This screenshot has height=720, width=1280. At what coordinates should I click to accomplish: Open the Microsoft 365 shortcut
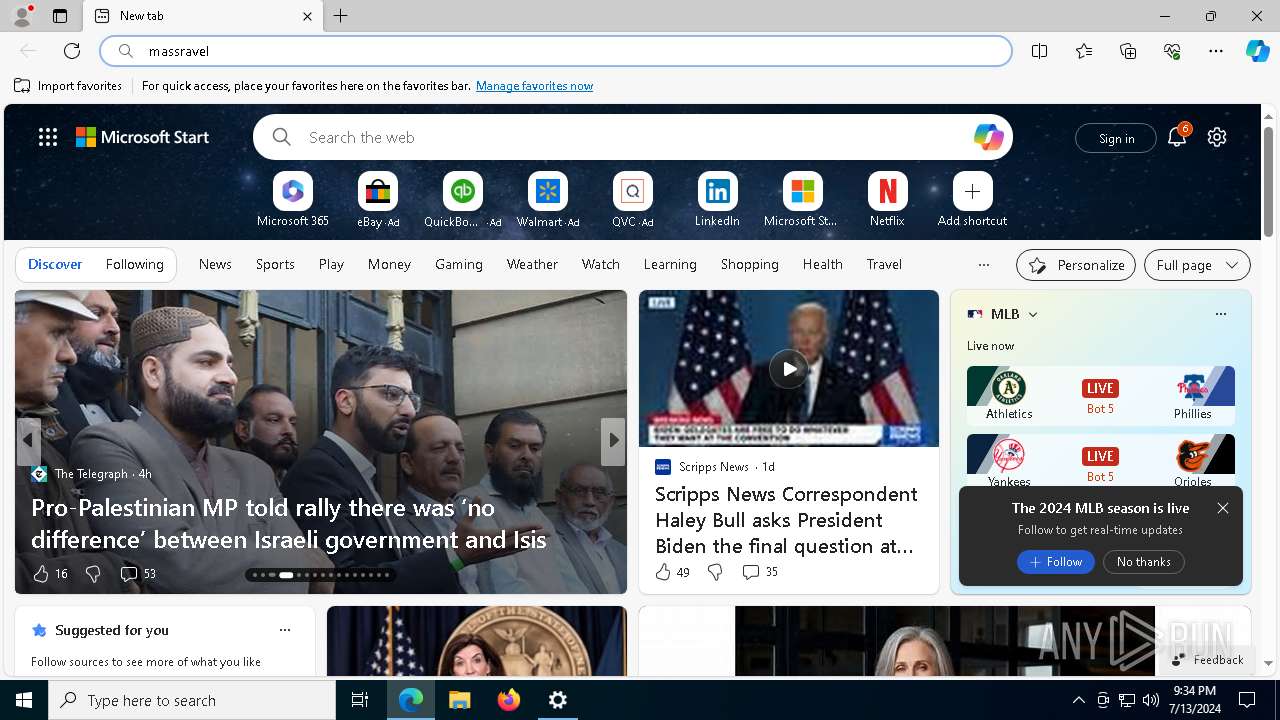pos(292,200)
